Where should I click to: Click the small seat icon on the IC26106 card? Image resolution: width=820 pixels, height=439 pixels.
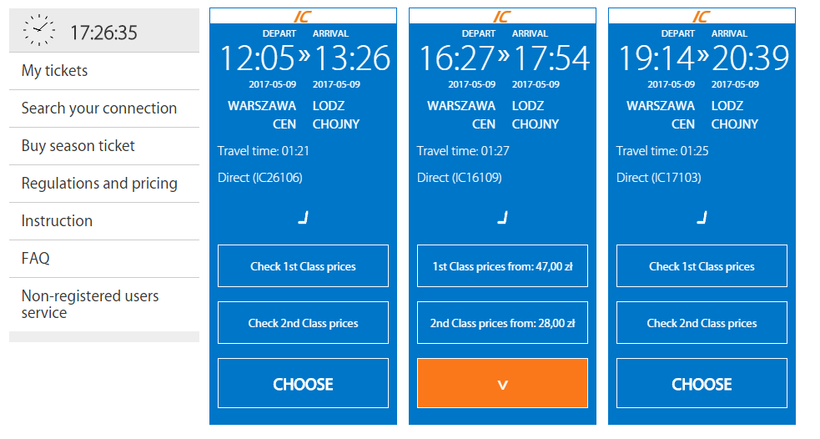point(303,216)
